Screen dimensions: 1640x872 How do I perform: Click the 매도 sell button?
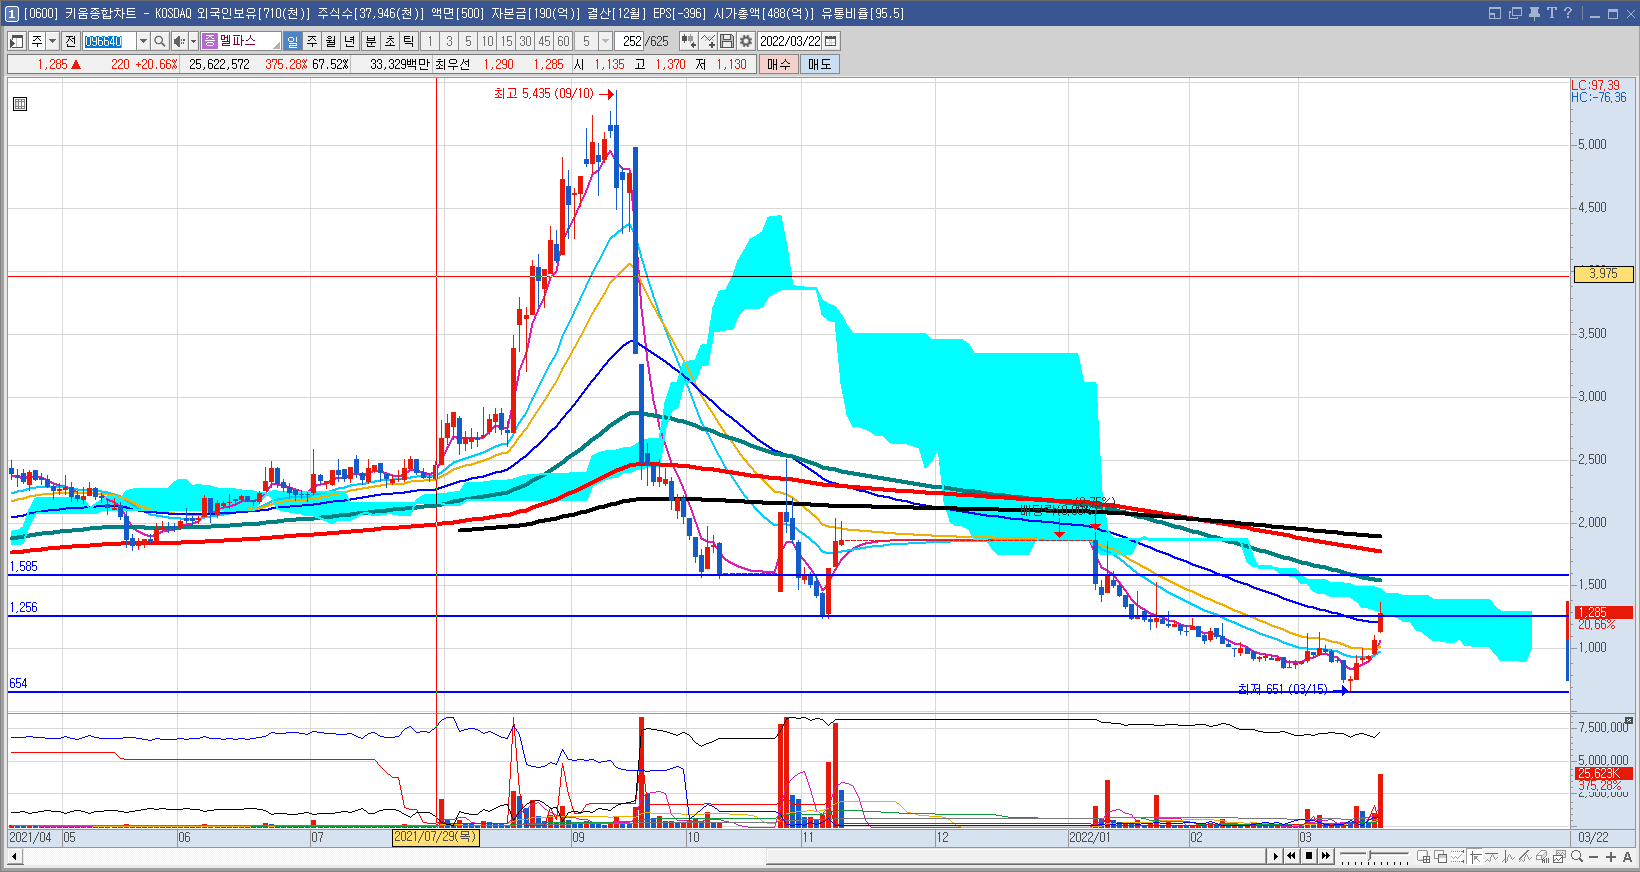(819, 64)
